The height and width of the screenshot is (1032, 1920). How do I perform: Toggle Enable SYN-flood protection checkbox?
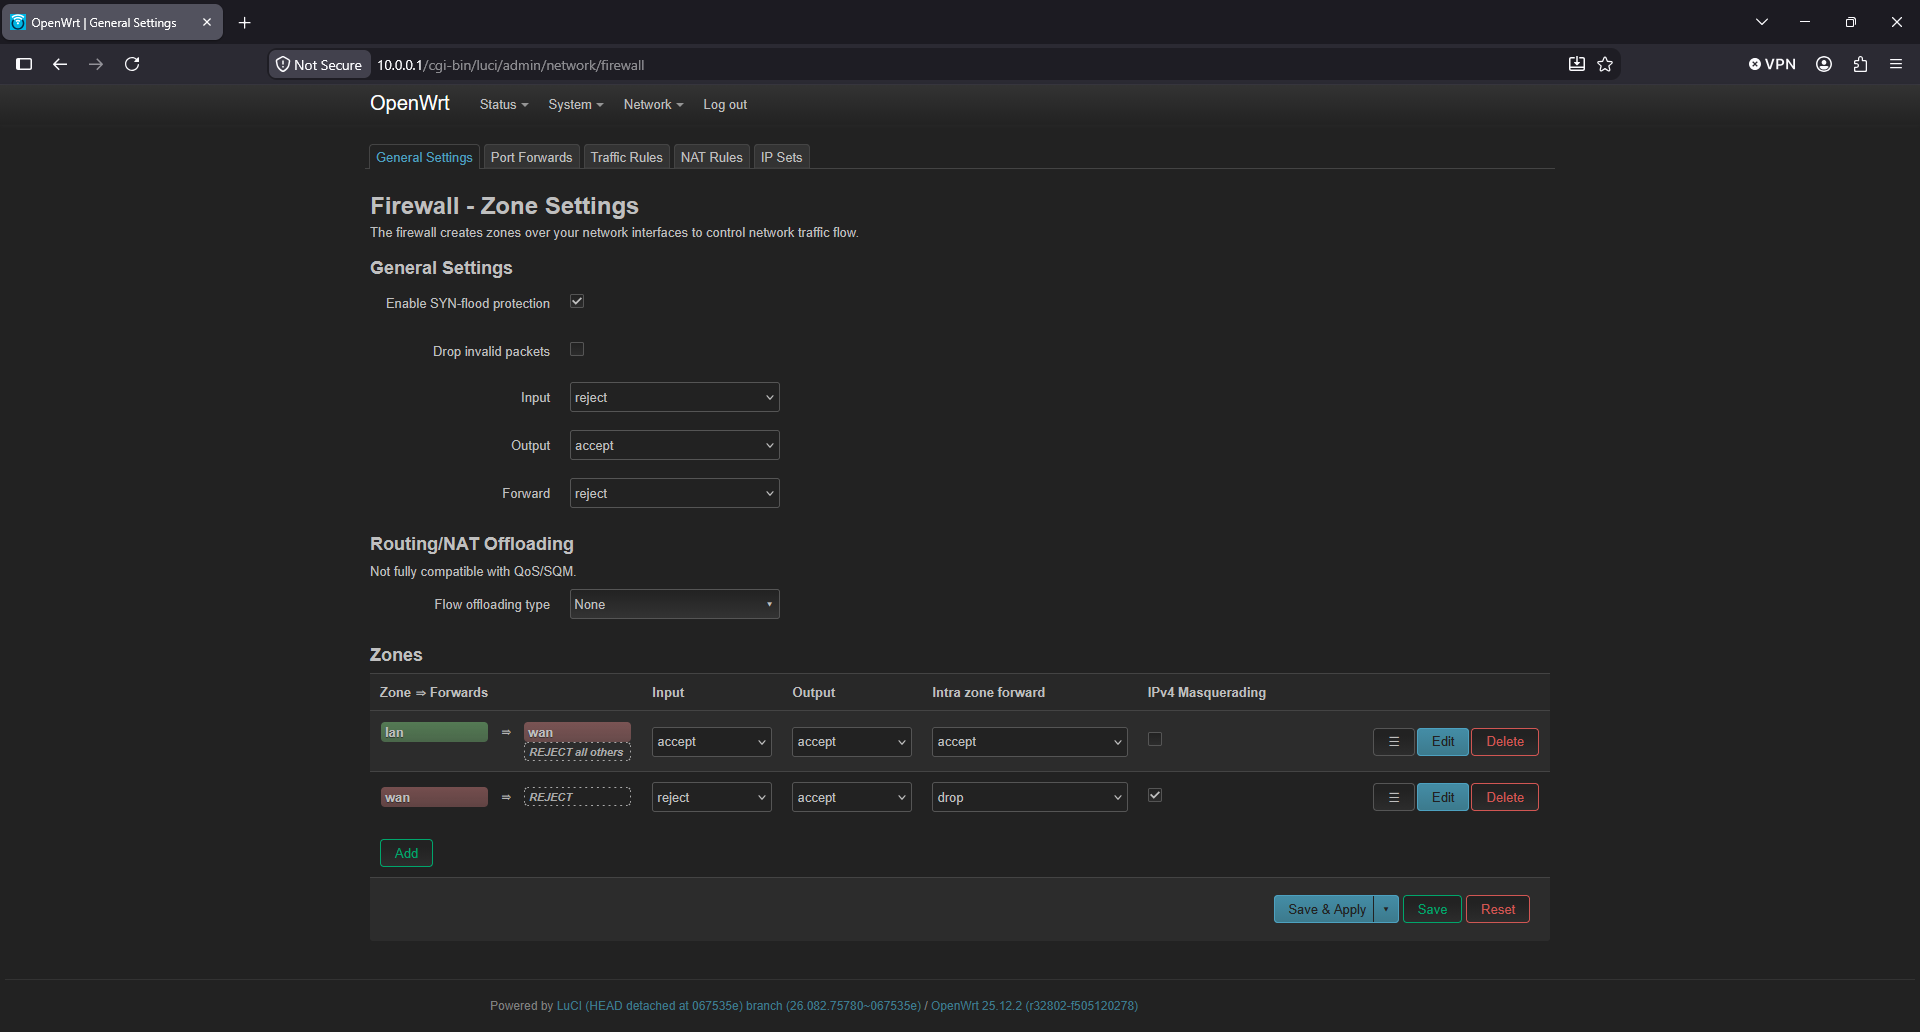(x=577, y=301)
